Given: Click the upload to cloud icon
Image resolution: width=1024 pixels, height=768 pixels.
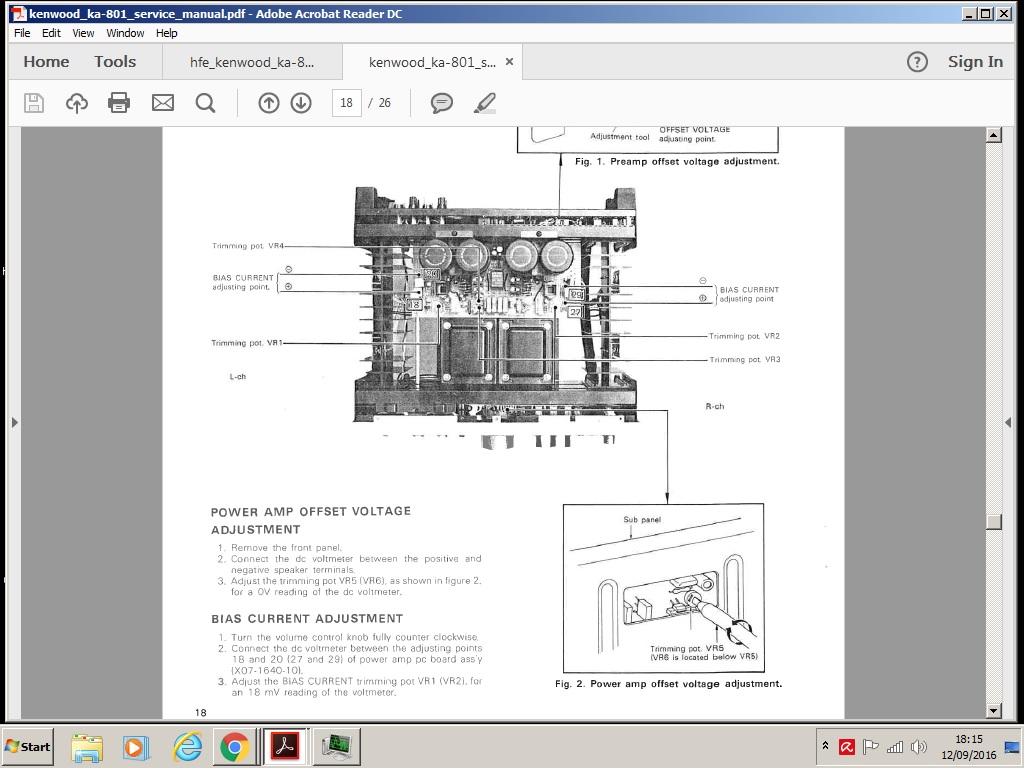Looking at the screenshot, I should (x=76, y=103).
